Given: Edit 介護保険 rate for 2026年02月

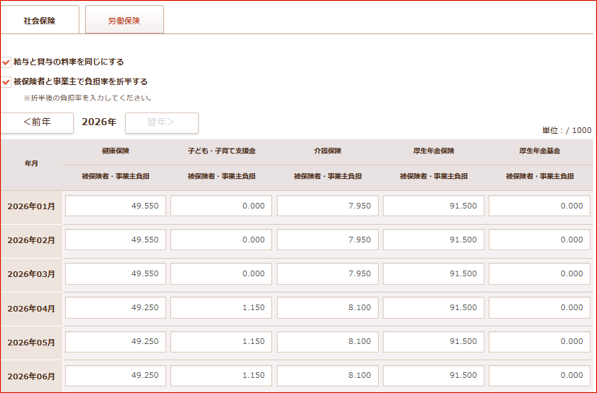Looking at the screenshot, I should point(327,240).
